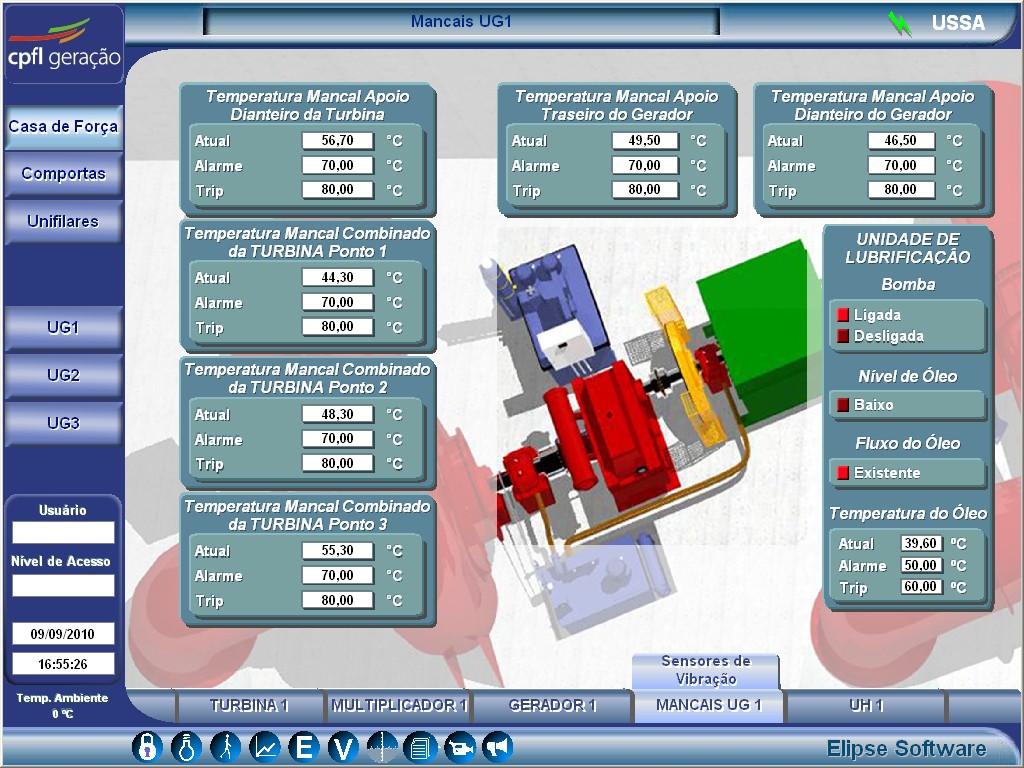Click the green lightning bolt icon
This screenshot has height=768, width=1024.
pos(901,24)
